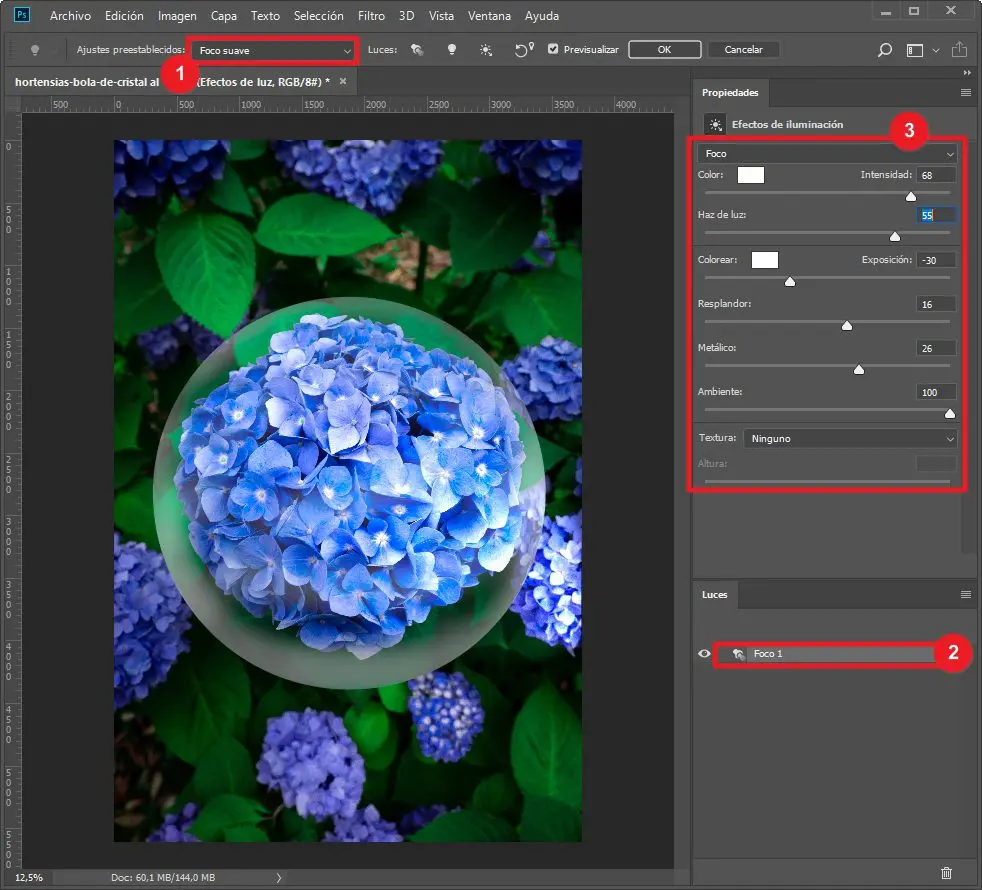This screenshot has height=890, width=982.
Task: Add a new infinite light sun icon
Action: (x=486, y=49)
